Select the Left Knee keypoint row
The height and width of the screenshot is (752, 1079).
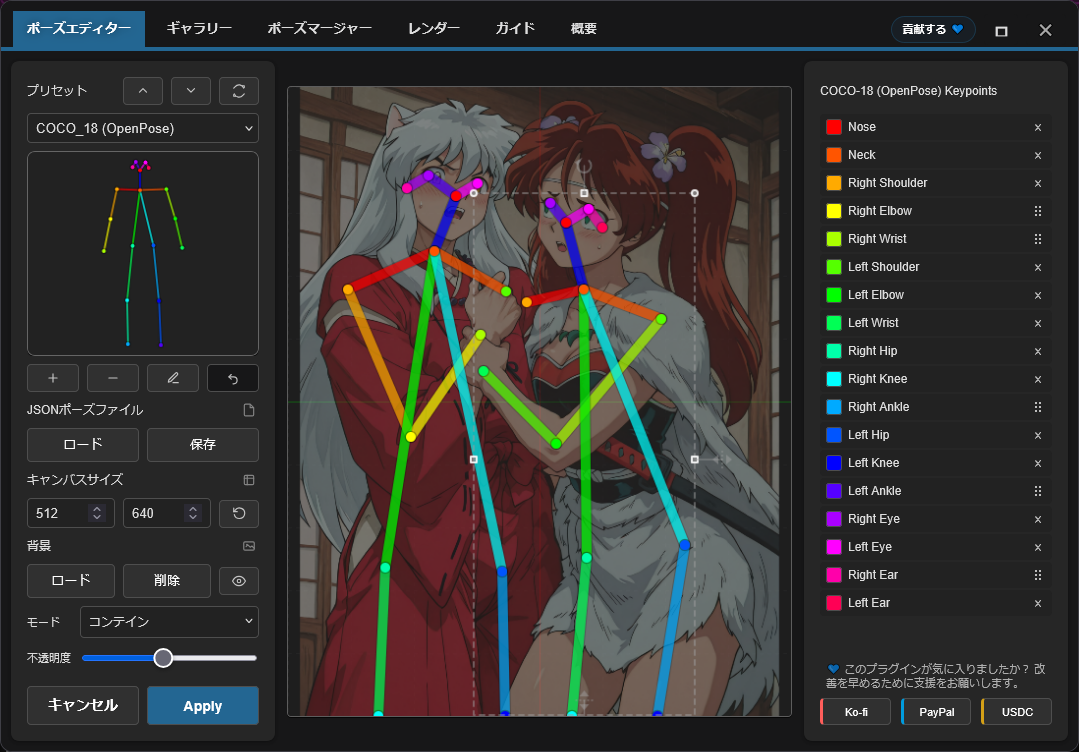935,462
